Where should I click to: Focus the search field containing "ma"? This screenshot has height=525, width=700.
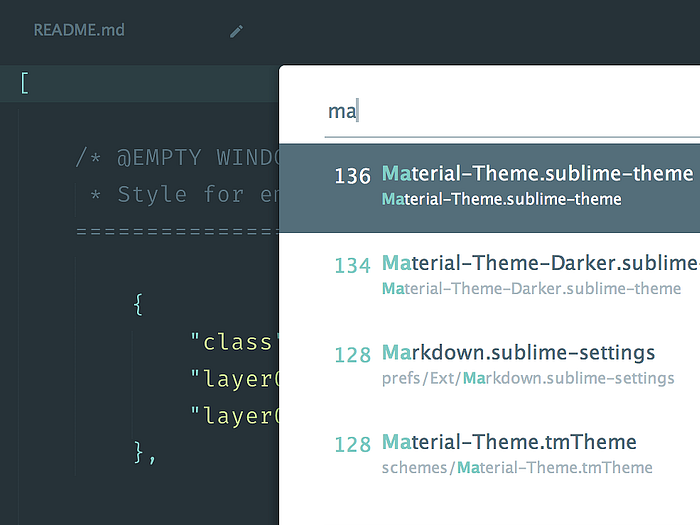(x=512, y=111)
